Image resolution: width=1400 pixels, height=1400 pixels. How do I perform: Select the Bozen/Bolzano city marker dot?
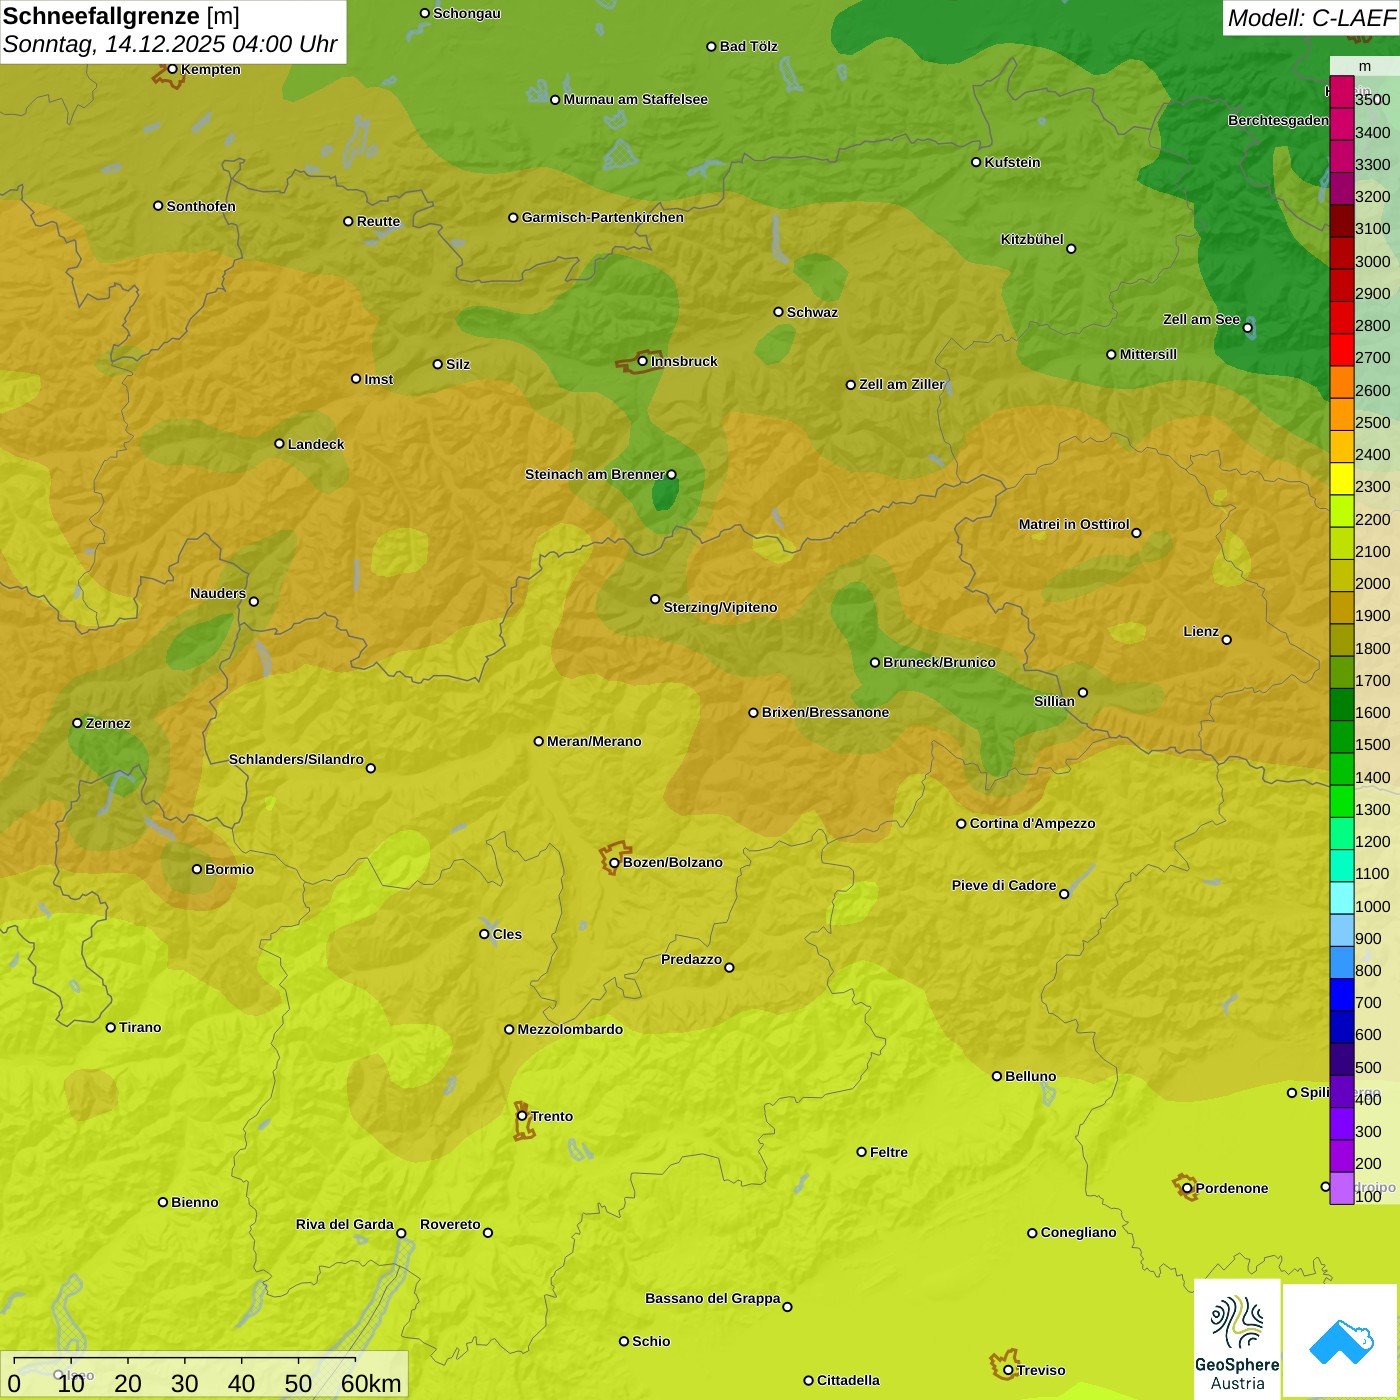[x=614, y=863]
